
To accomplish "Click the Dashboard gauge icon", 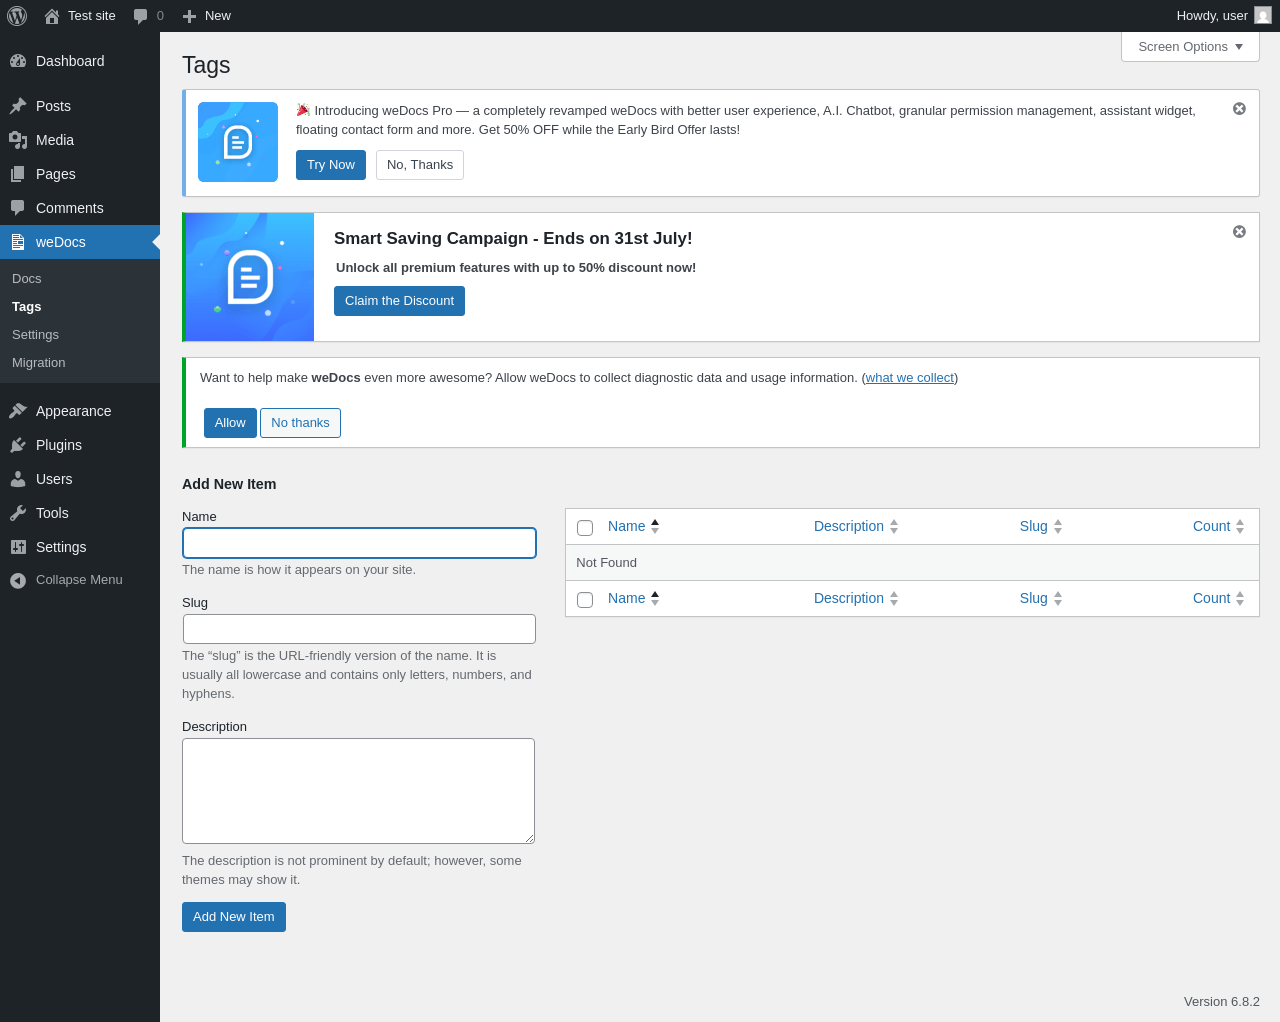I will (x=18, y=61).
